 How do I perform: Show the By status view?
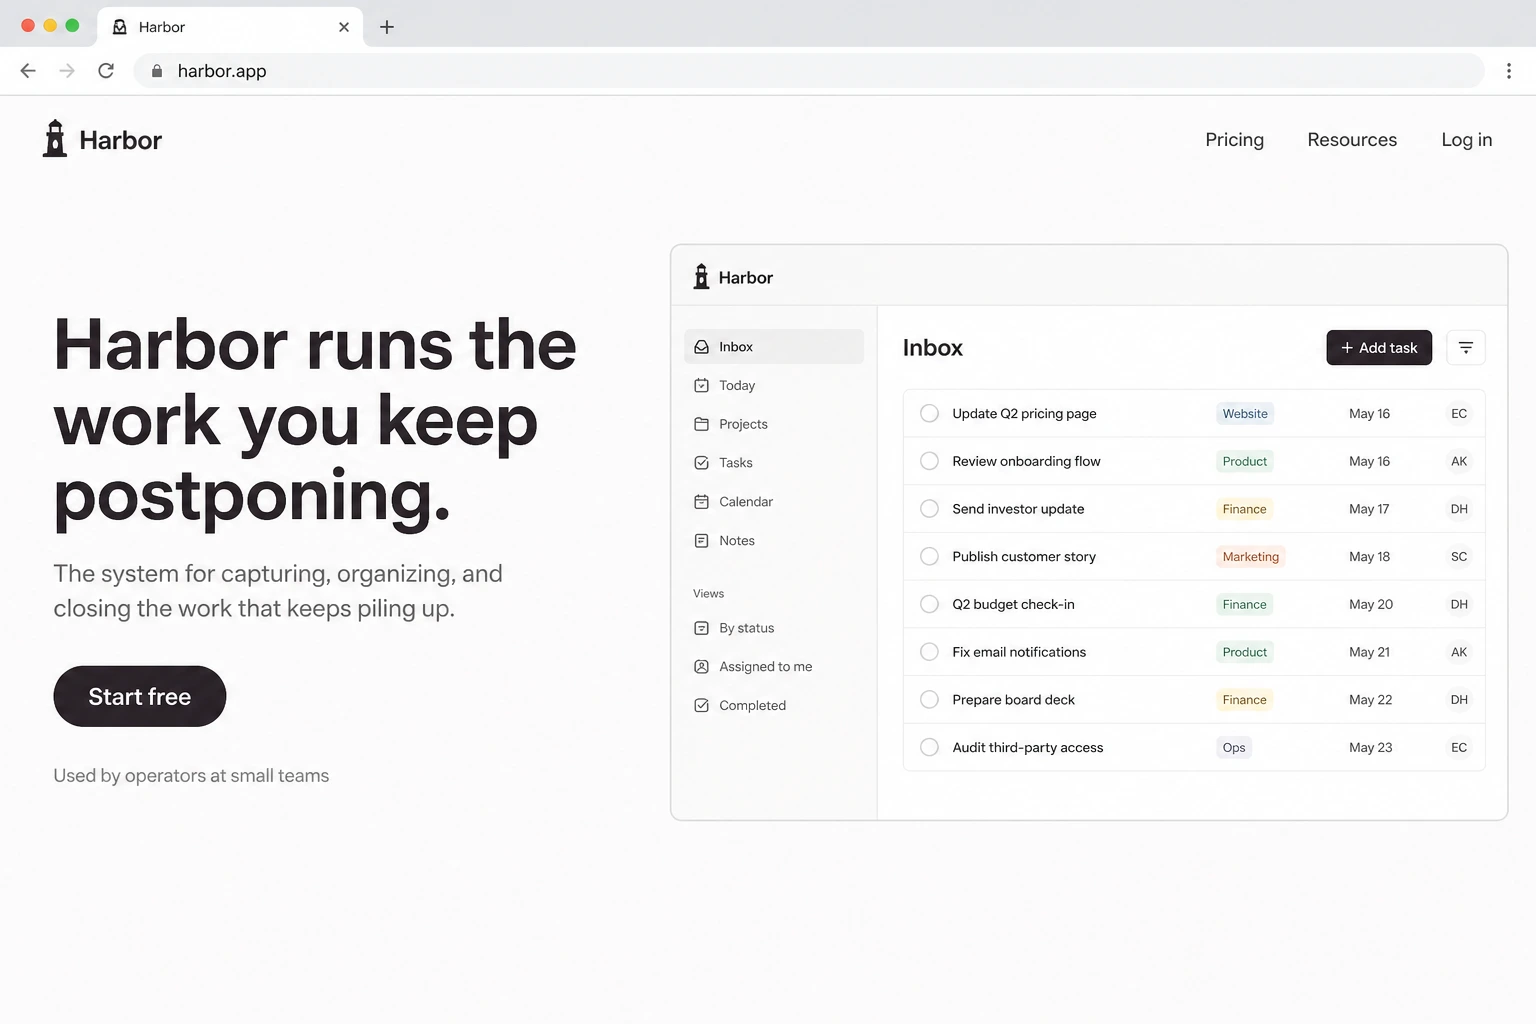click(x=774, y=628)
